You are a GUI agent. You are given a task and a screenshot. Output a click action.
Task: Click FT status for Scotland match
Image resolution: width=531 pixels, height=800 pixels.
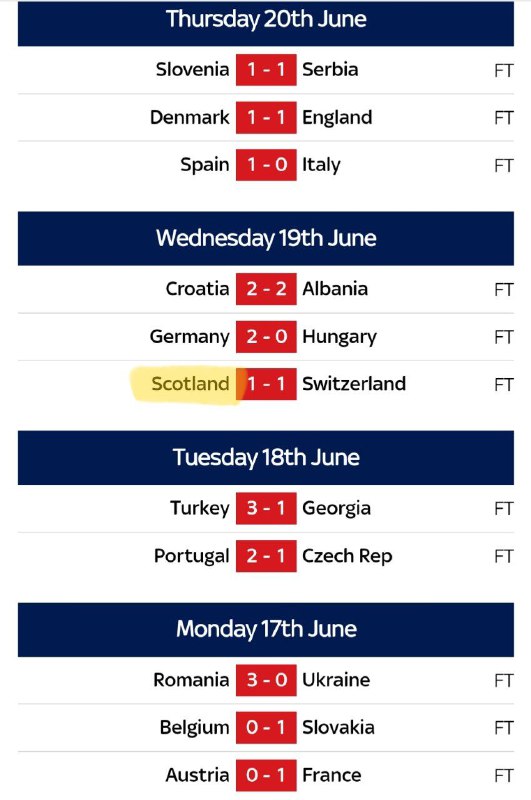point(503,384)
